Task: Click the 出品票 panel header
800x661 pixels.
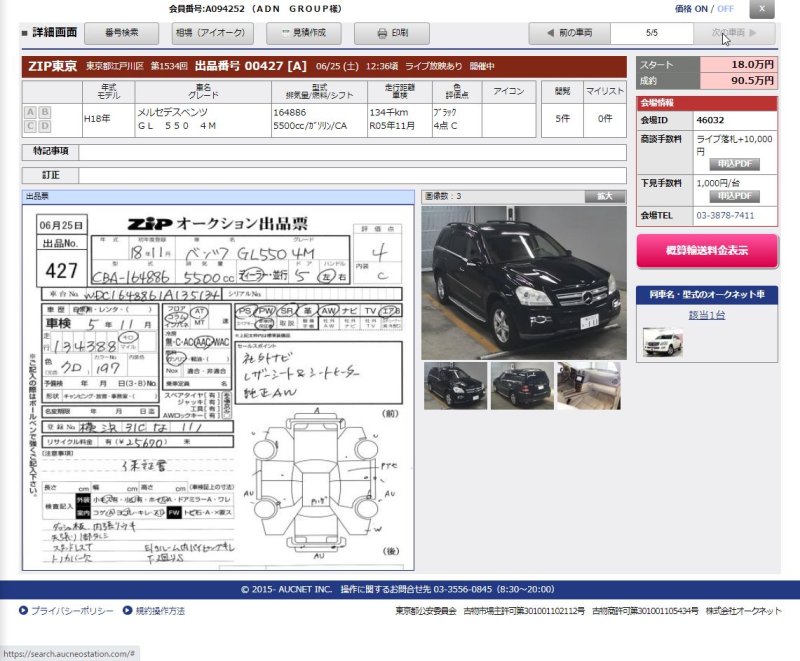Action: click(x=218, y=197)
